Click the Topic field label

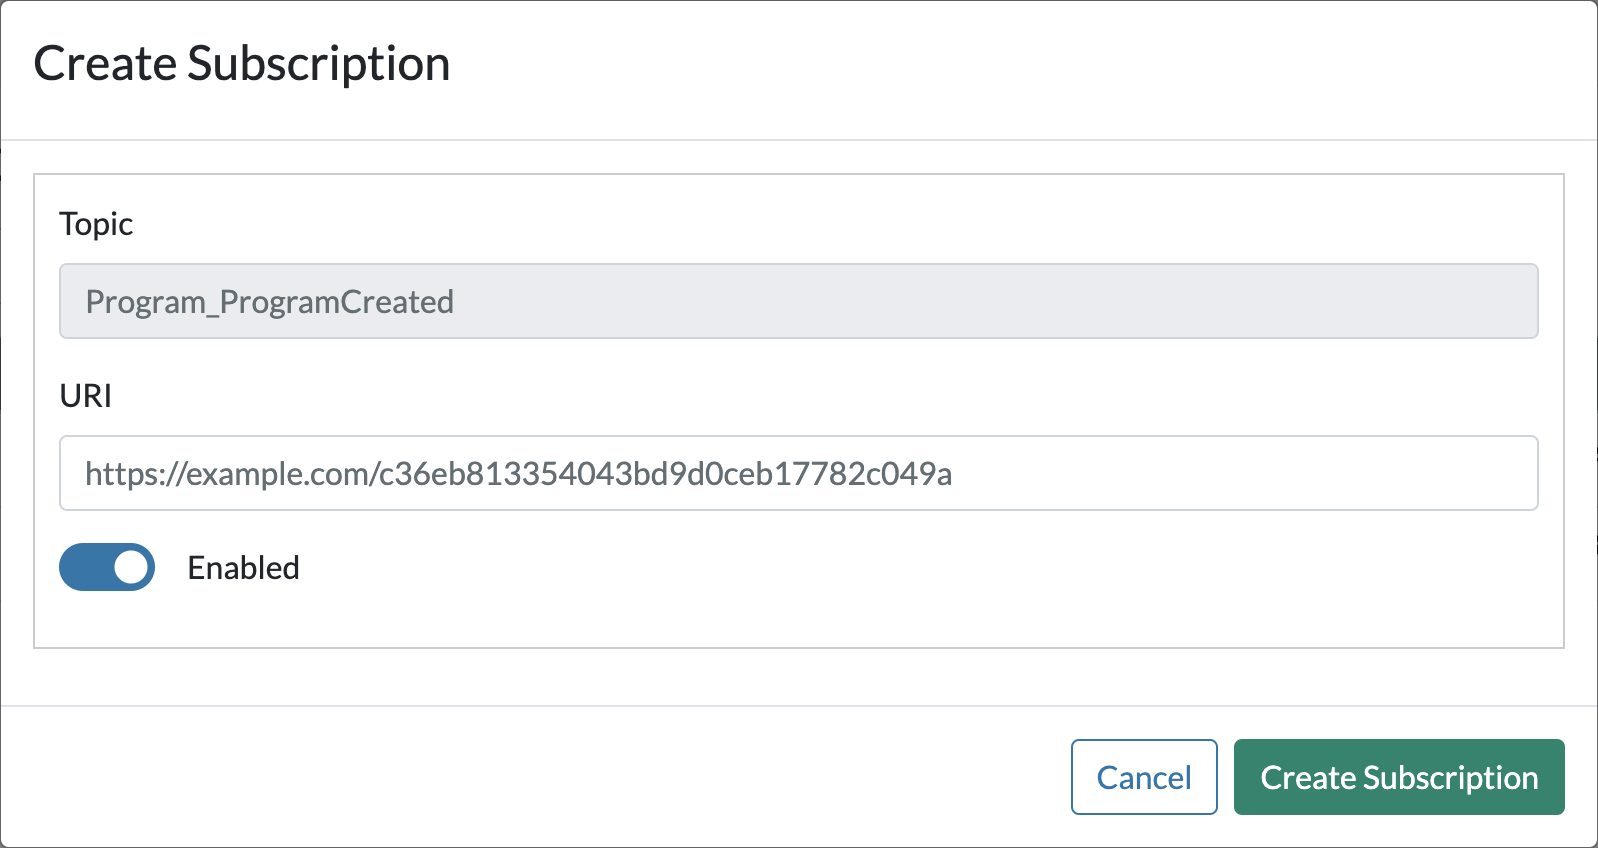click(96, 224)
